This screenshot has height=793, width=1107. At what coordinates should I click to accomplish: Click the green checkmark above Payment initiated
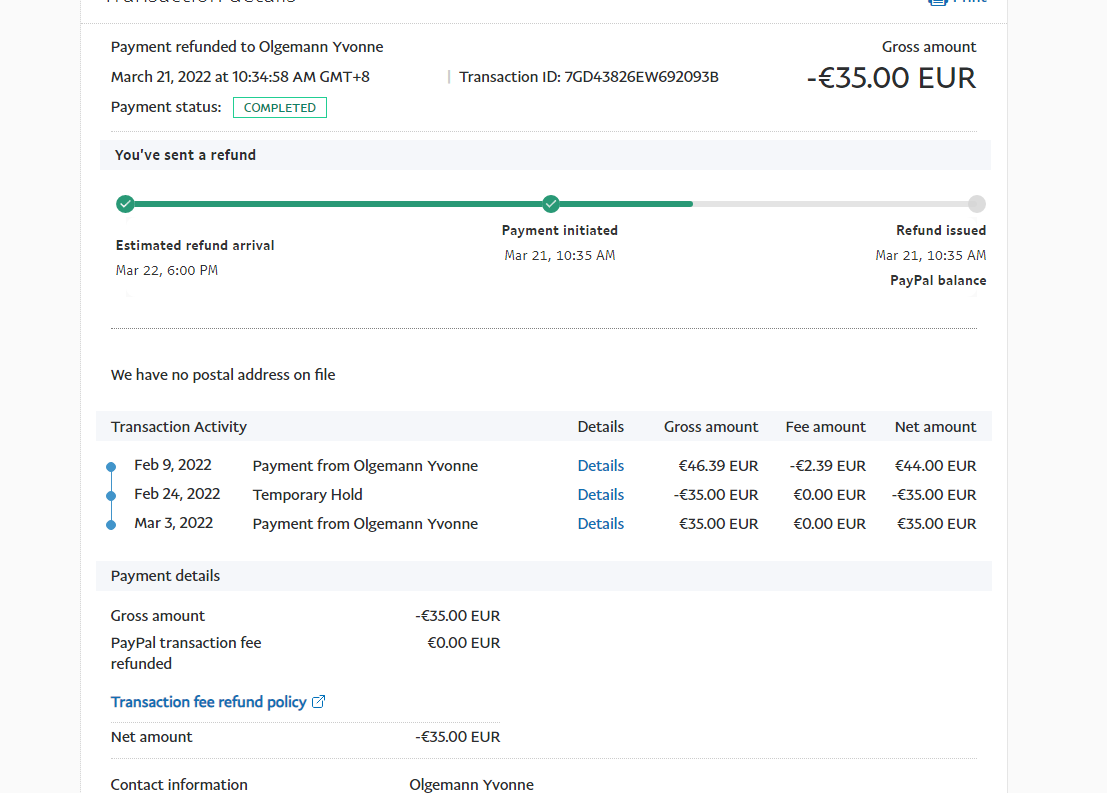pyautogui.click(x=551, y=204)
